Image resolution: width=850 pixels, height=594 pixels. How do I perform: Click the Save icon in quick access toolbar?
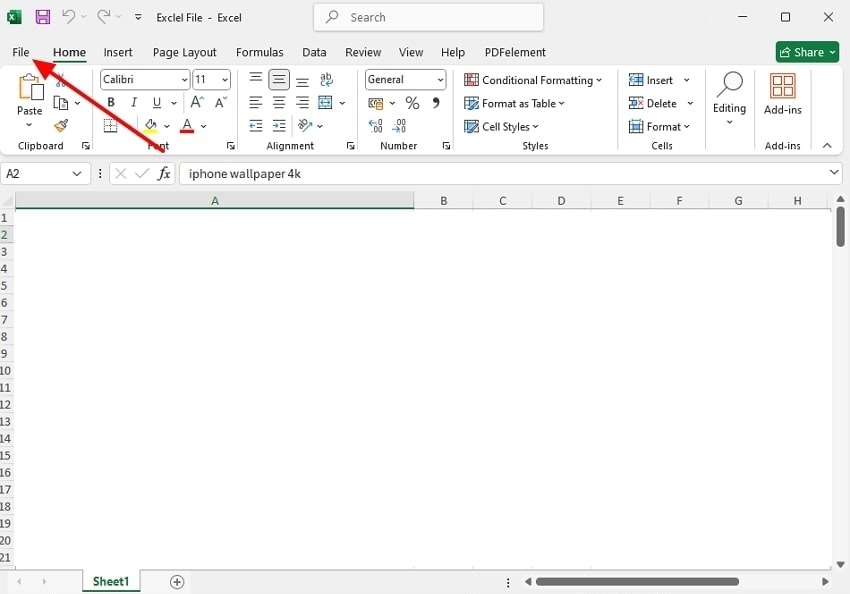[41, 17]
